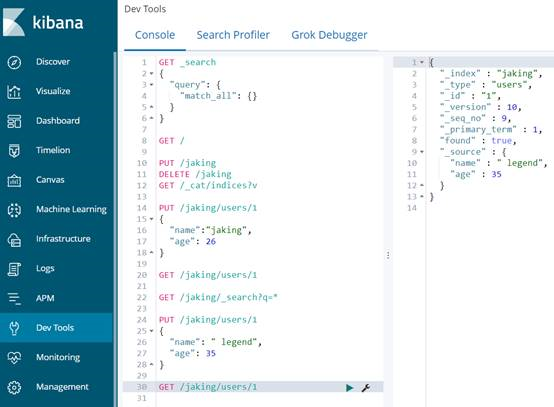
Task: Select Dev Tools wrench icon in sidebar
Action: (x=14, y=328)
